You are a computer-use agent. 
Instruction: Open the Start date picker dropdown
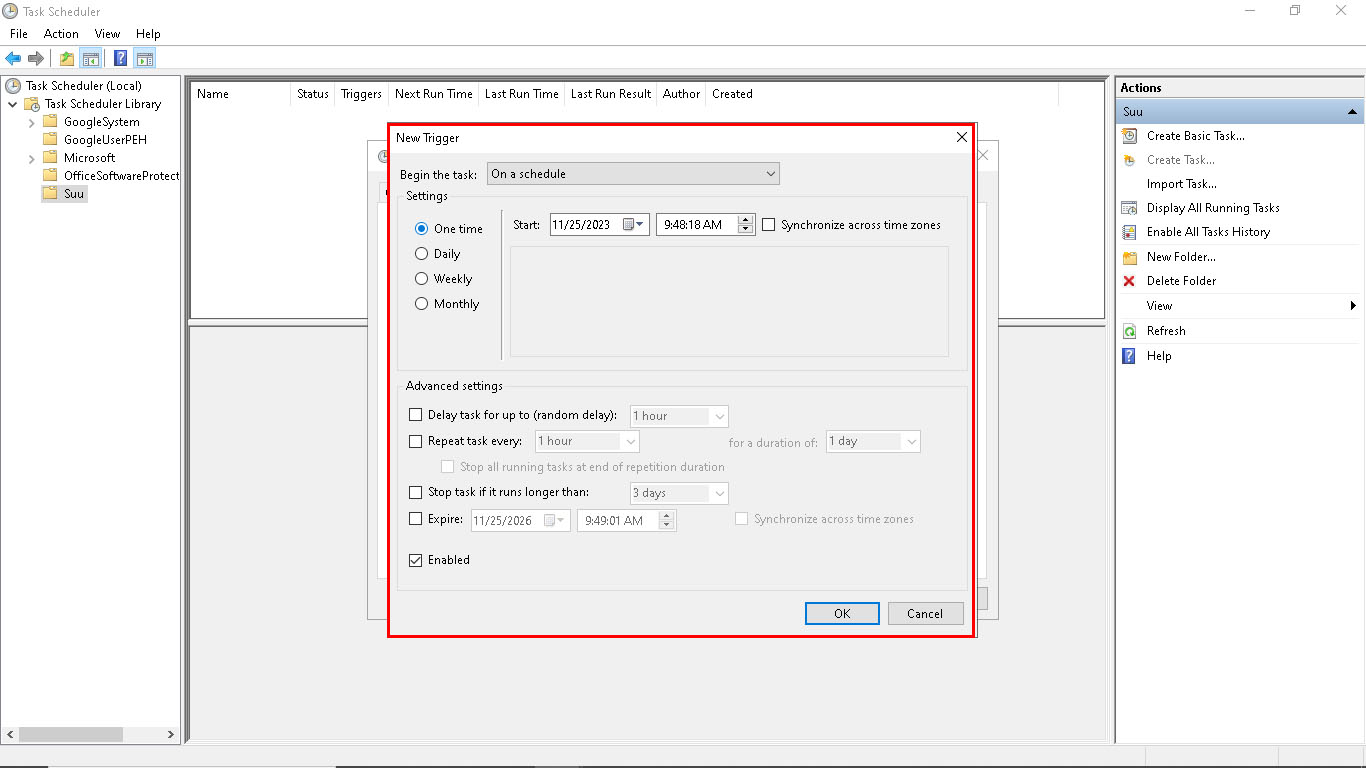click(x=637, y=225)
